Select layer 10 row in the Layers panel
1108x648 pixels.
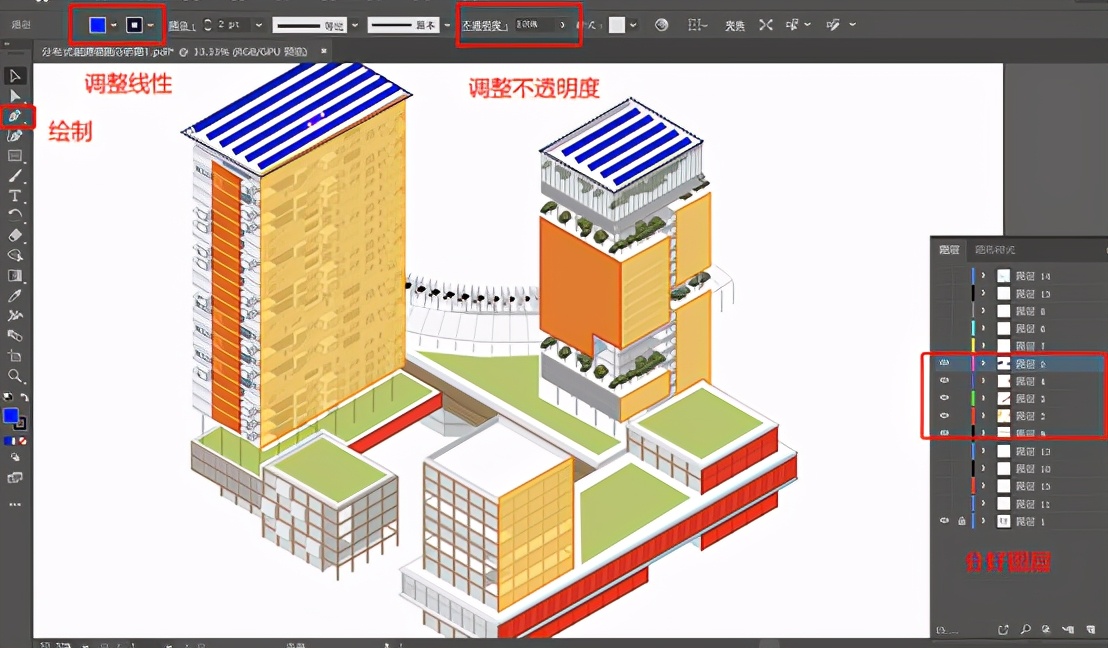click(1018, 469)
